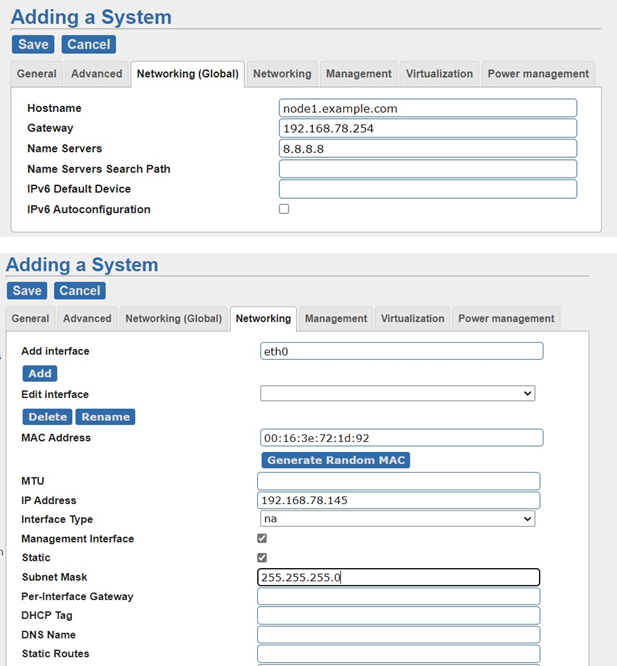The image size is (617, 666).
Task: Open the Virtualization tab in lower panel
Action: (x=412, y=319)
